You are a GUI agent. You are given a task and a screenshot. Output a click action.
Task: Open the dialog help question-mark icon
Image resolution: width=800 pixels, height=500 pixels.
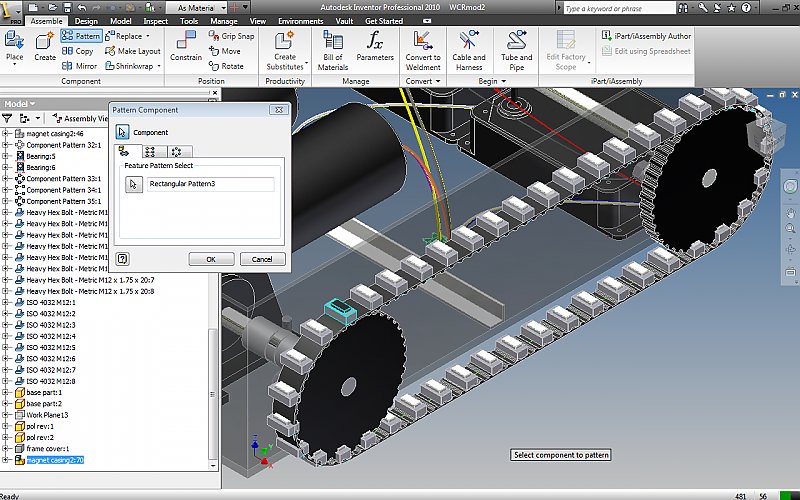pyautogui.click(x=123, y=259)
